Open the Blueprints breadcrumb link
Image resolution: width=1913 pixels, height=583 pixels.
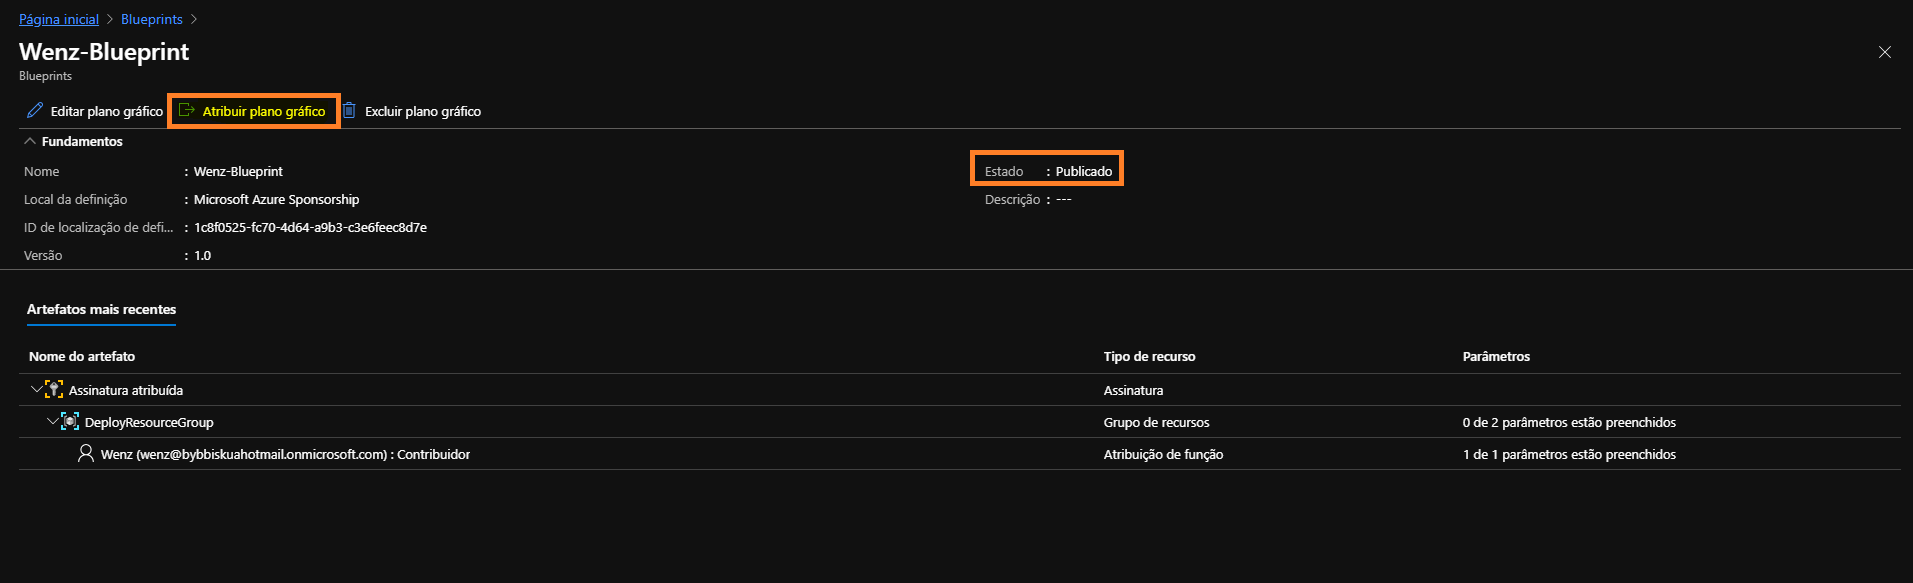point(152,19)
